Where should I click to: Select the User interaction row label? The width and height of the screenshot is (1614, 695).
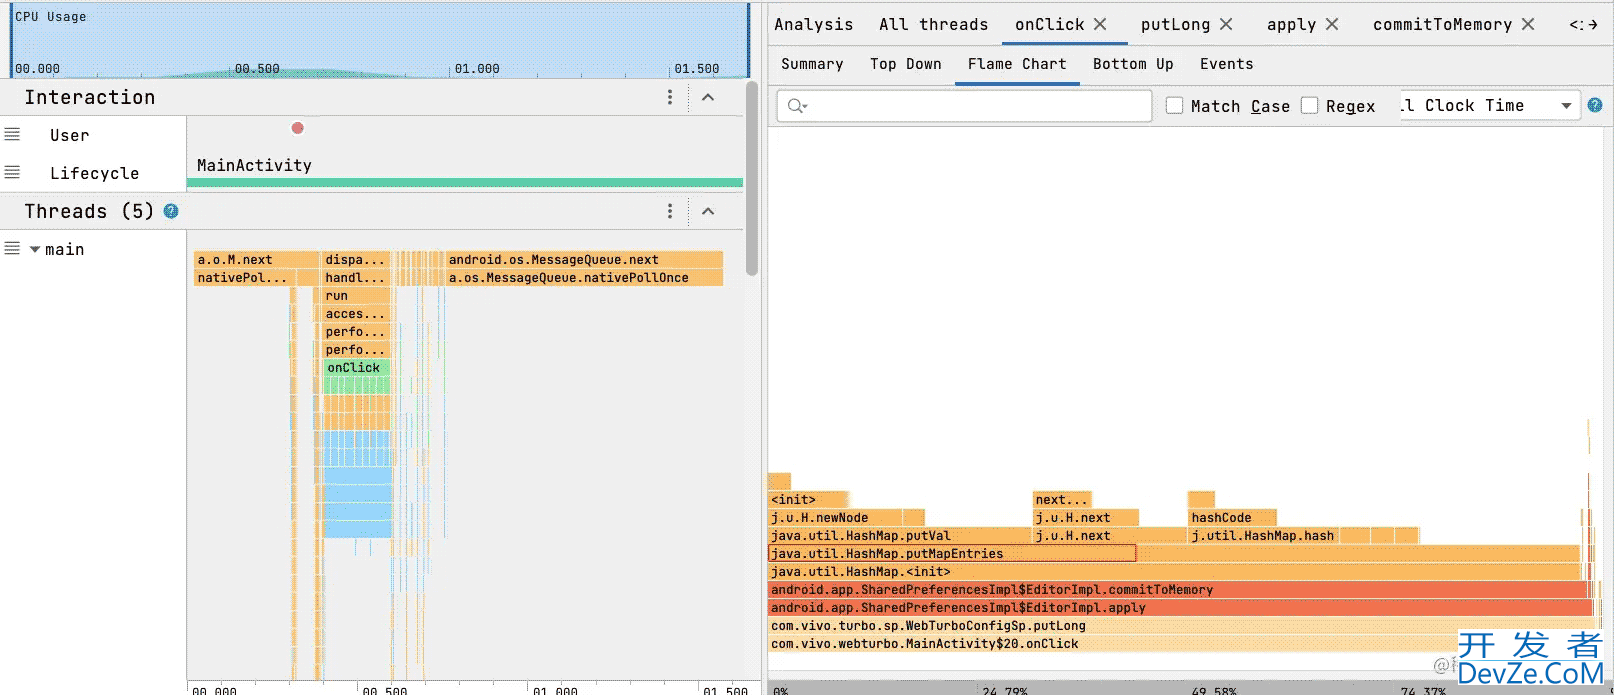70,135
